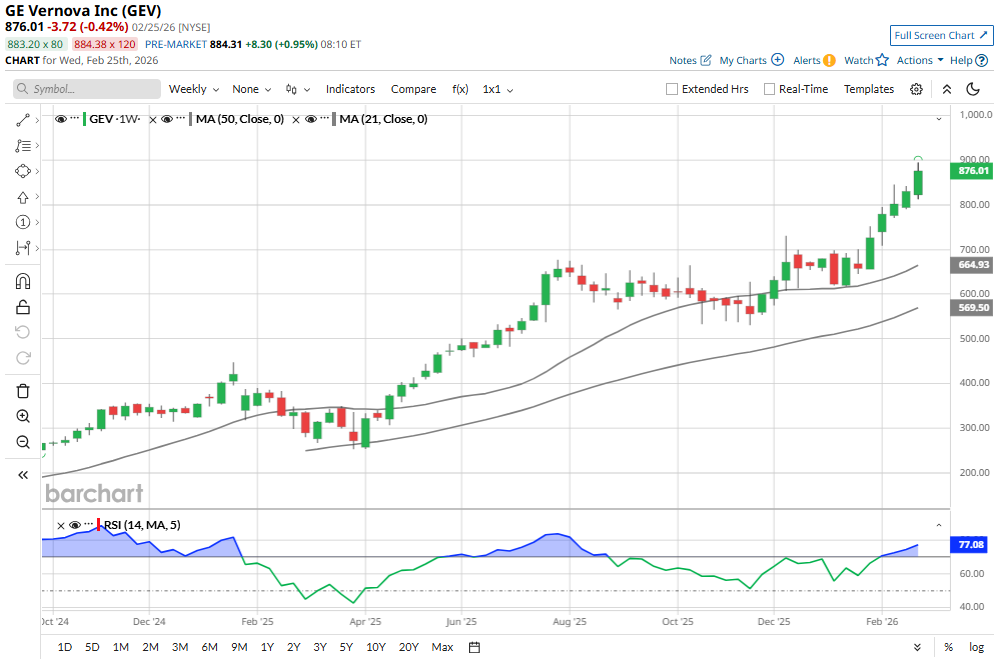
Task: Collapse the main chart pane arrow
Action: click(x=938, y=119)
